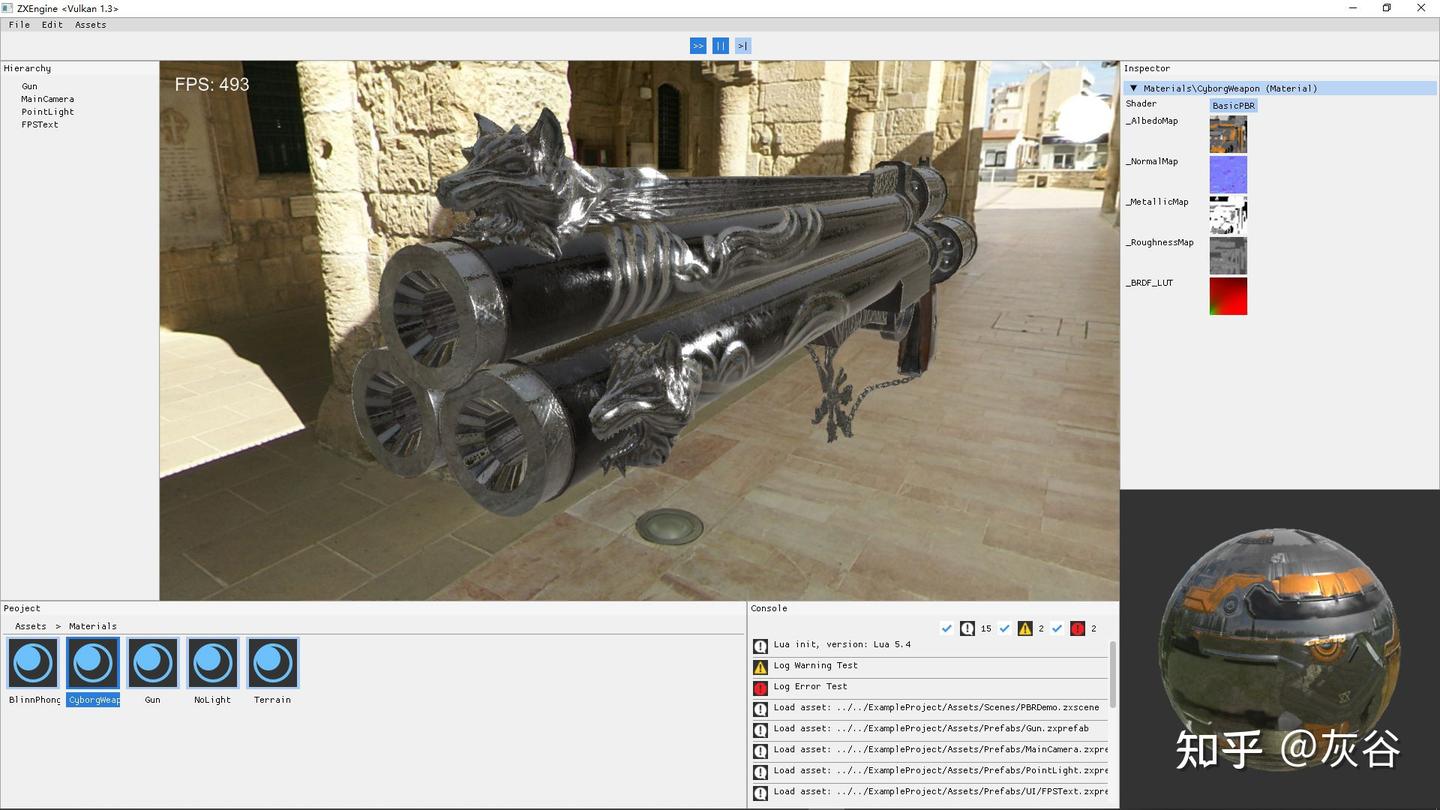Open the Edit menu
Viewport: 1440px width, 810px height.
pos(51,24)
